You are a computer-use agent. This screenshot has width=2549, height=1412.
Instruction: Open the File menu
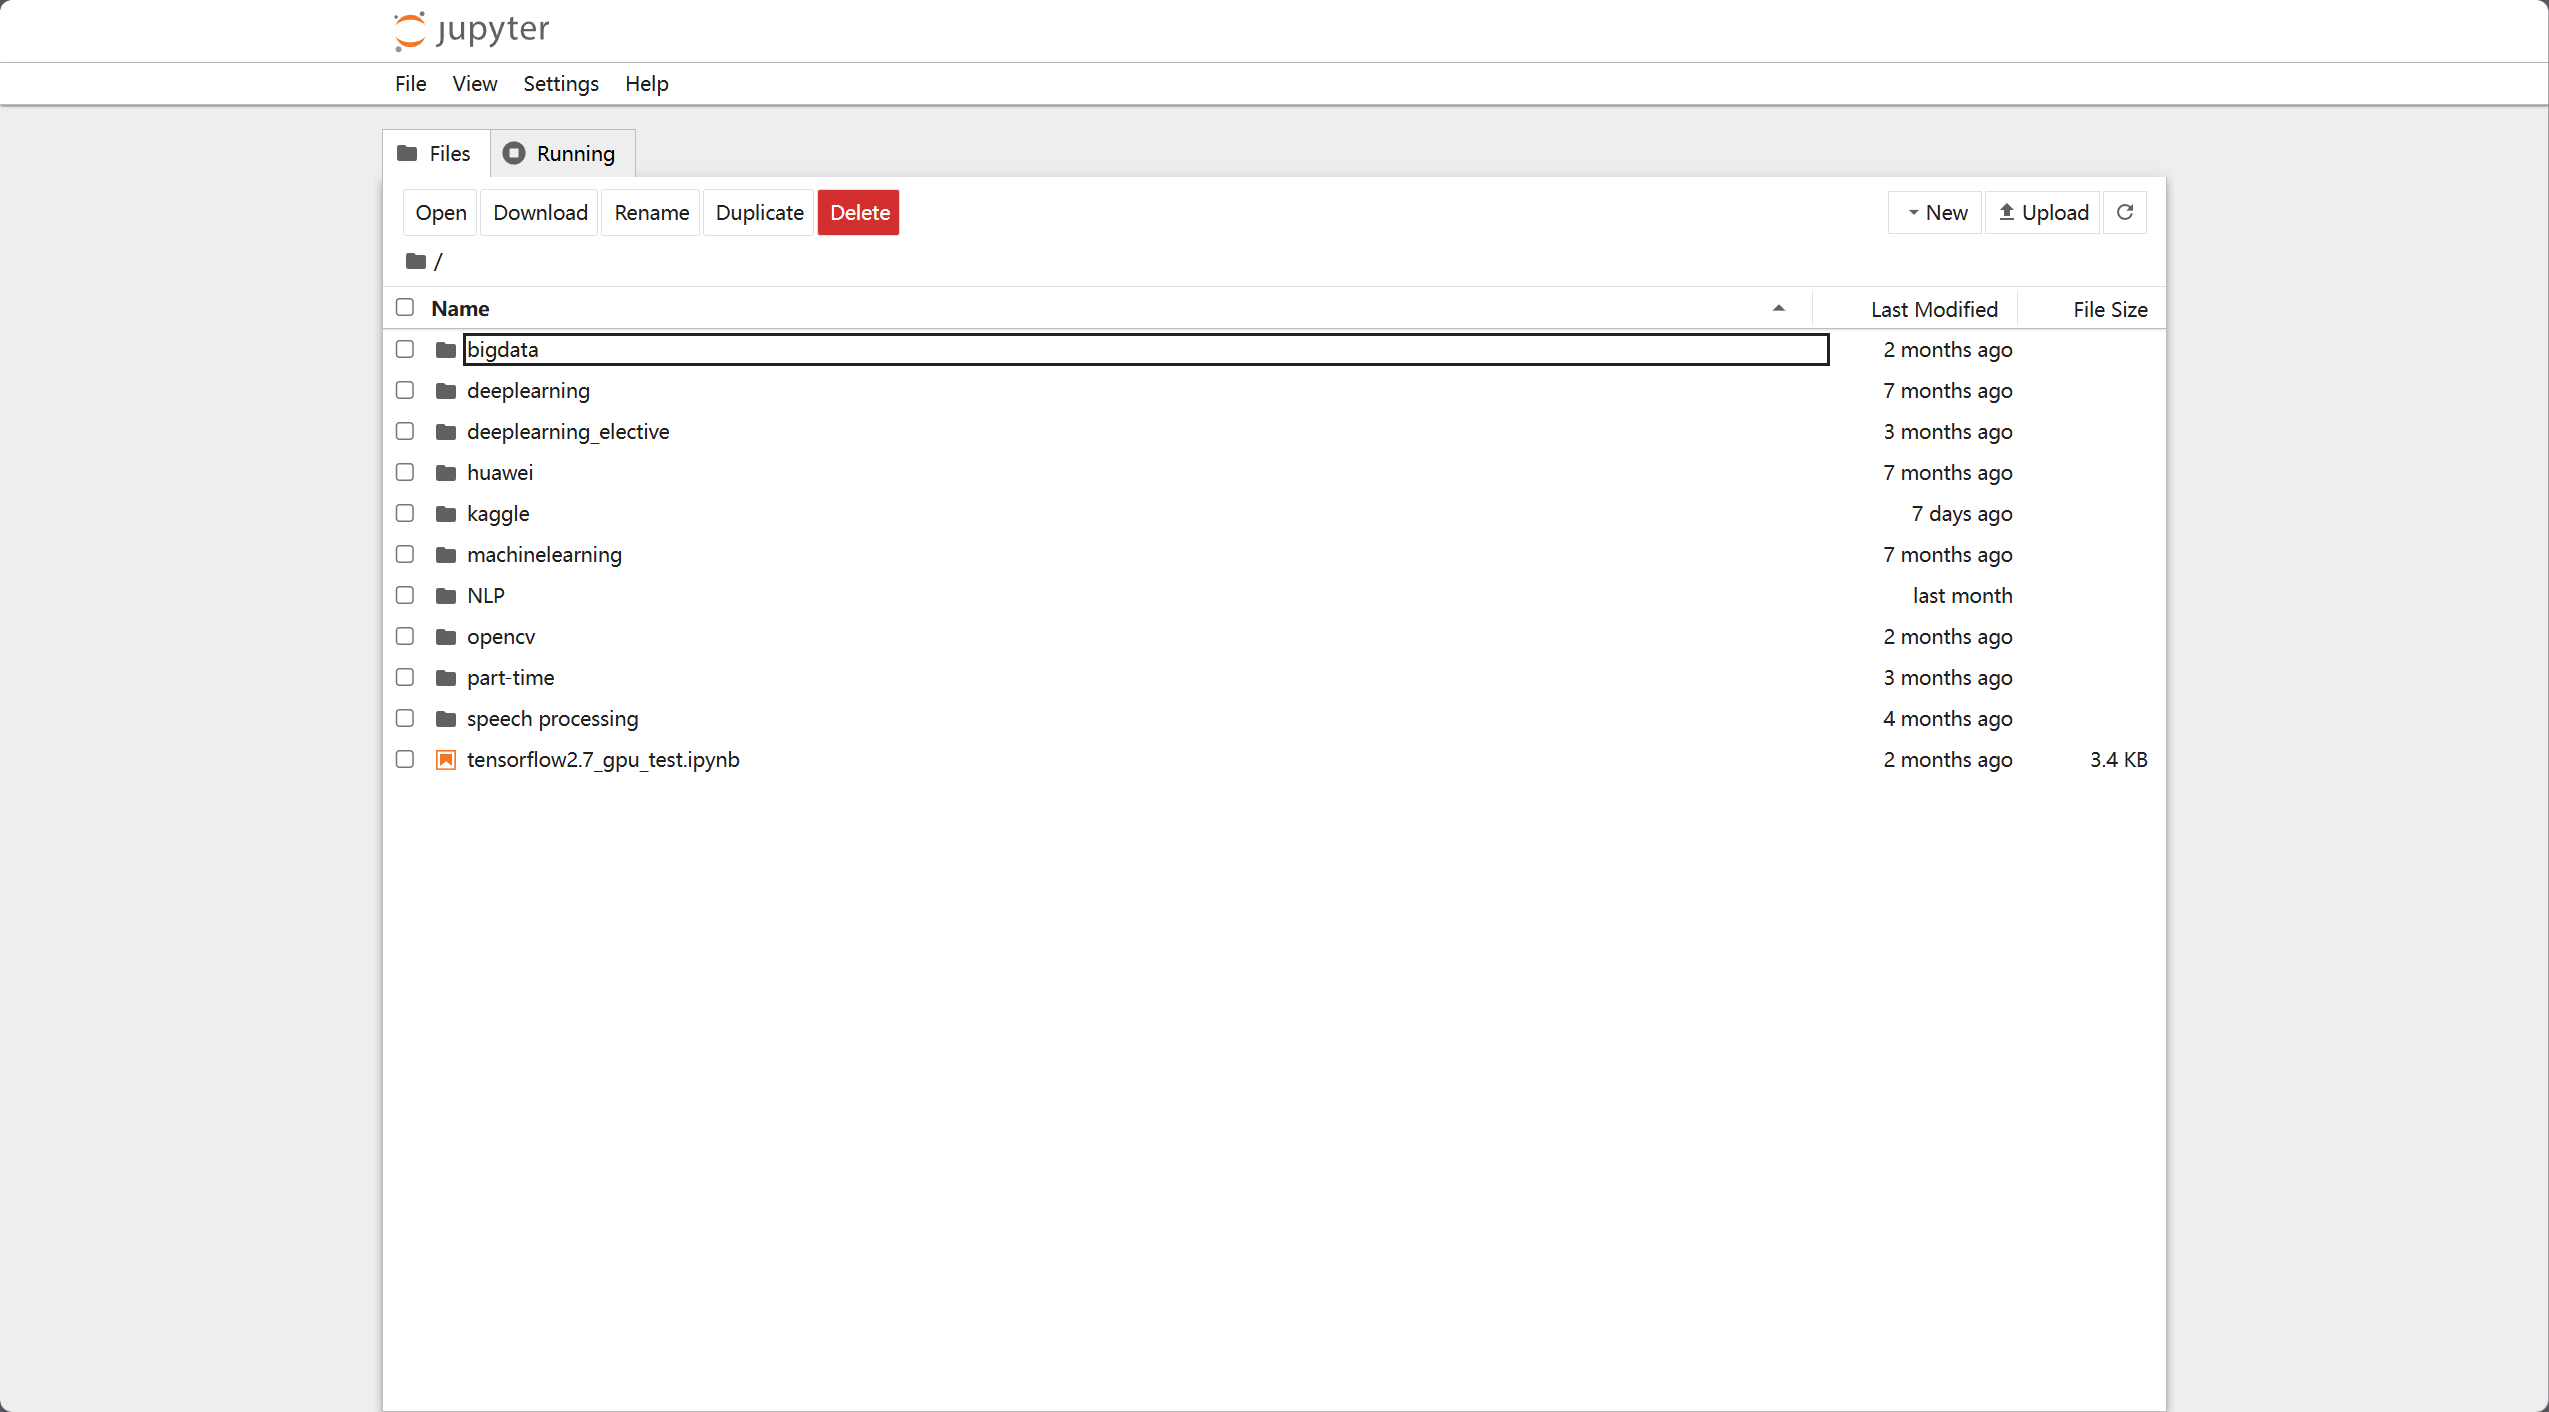click(410, 84)
